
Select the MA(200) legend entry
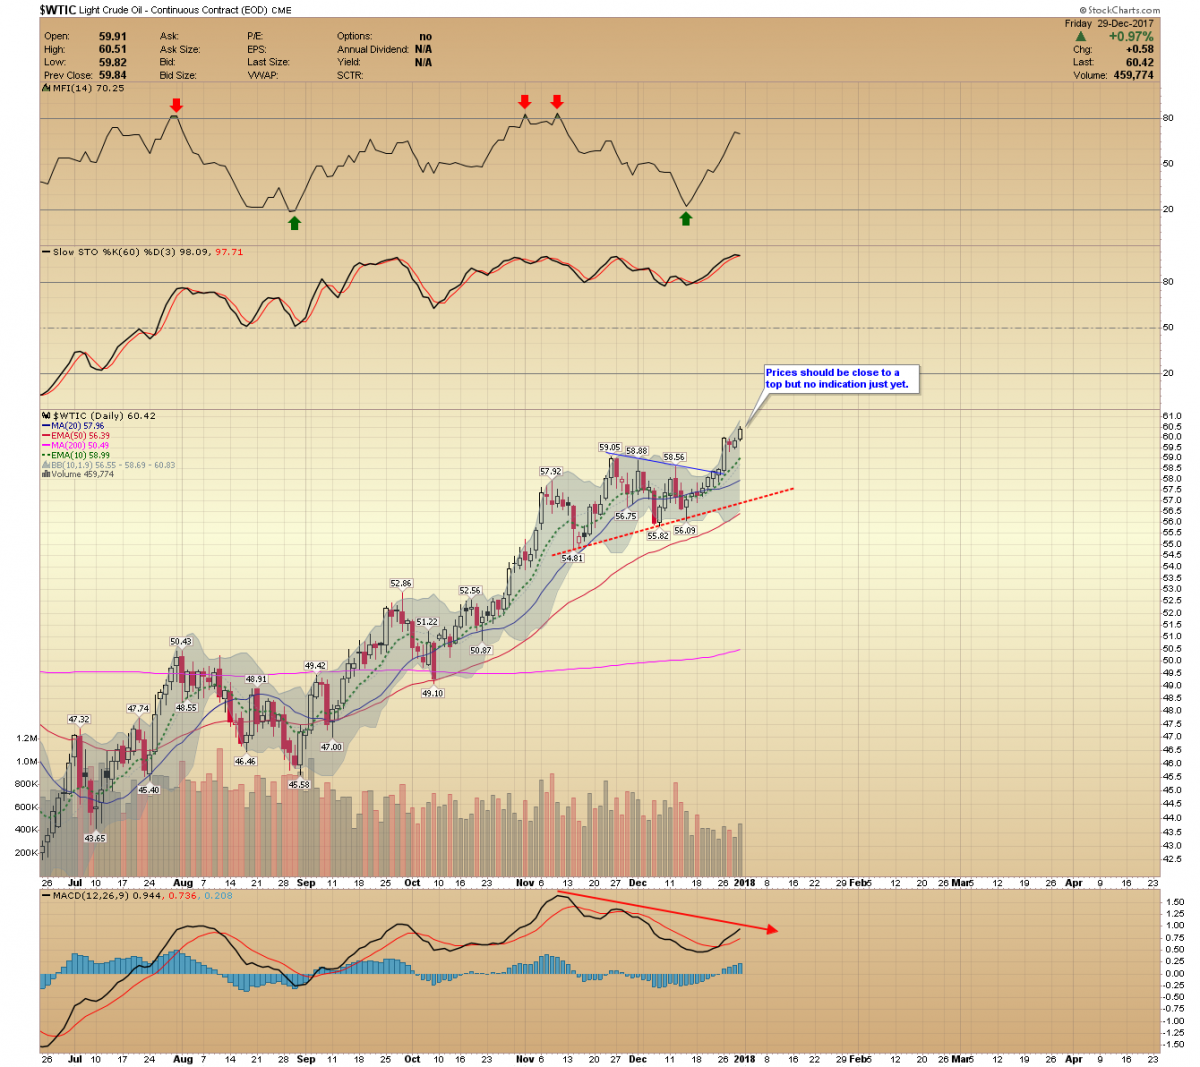coord(80,445)
